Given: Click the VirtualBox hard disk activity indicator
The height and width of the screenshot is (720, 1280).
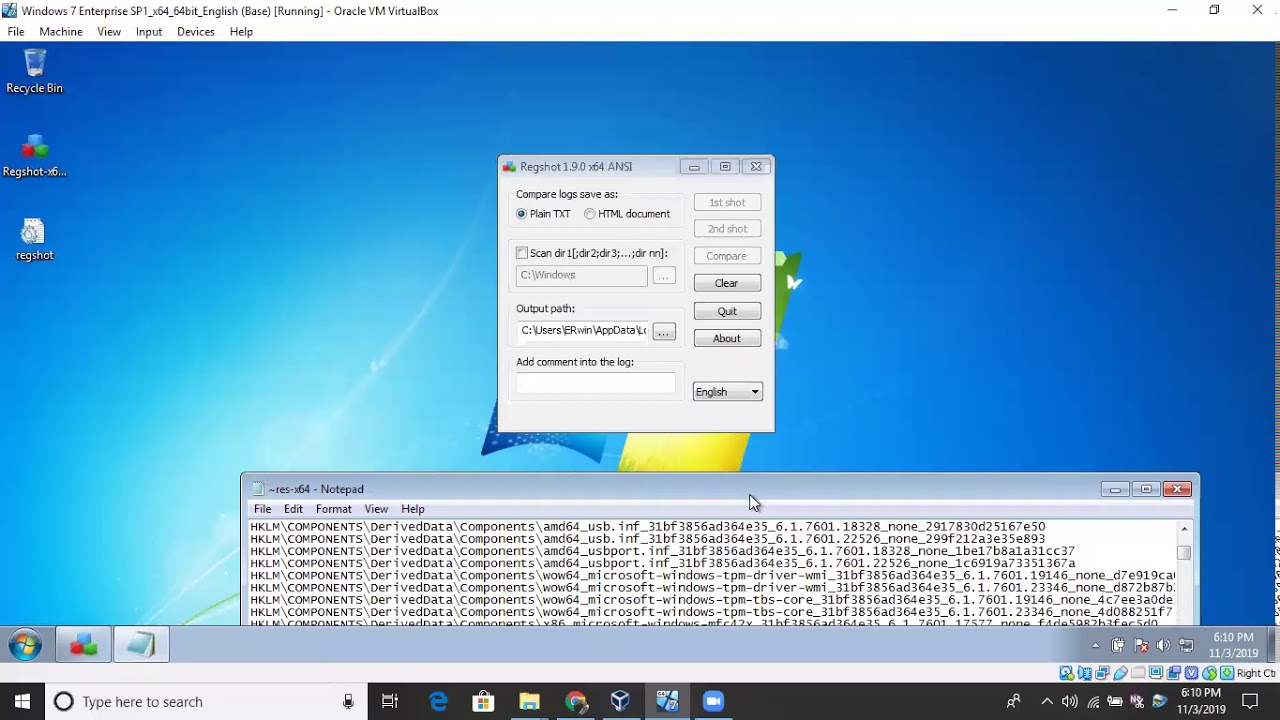Looking at the screenshot, I should tap(1066, 673).
